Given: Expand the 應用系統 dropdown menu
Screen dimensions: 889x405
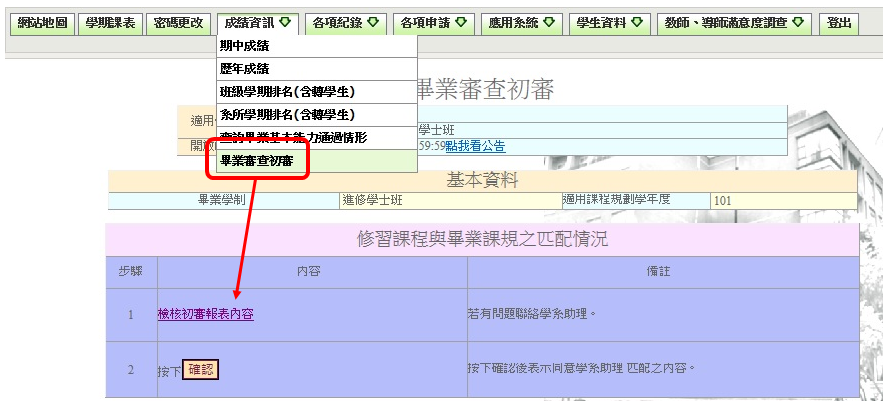Looking at the screenshot, I should 522,23.
